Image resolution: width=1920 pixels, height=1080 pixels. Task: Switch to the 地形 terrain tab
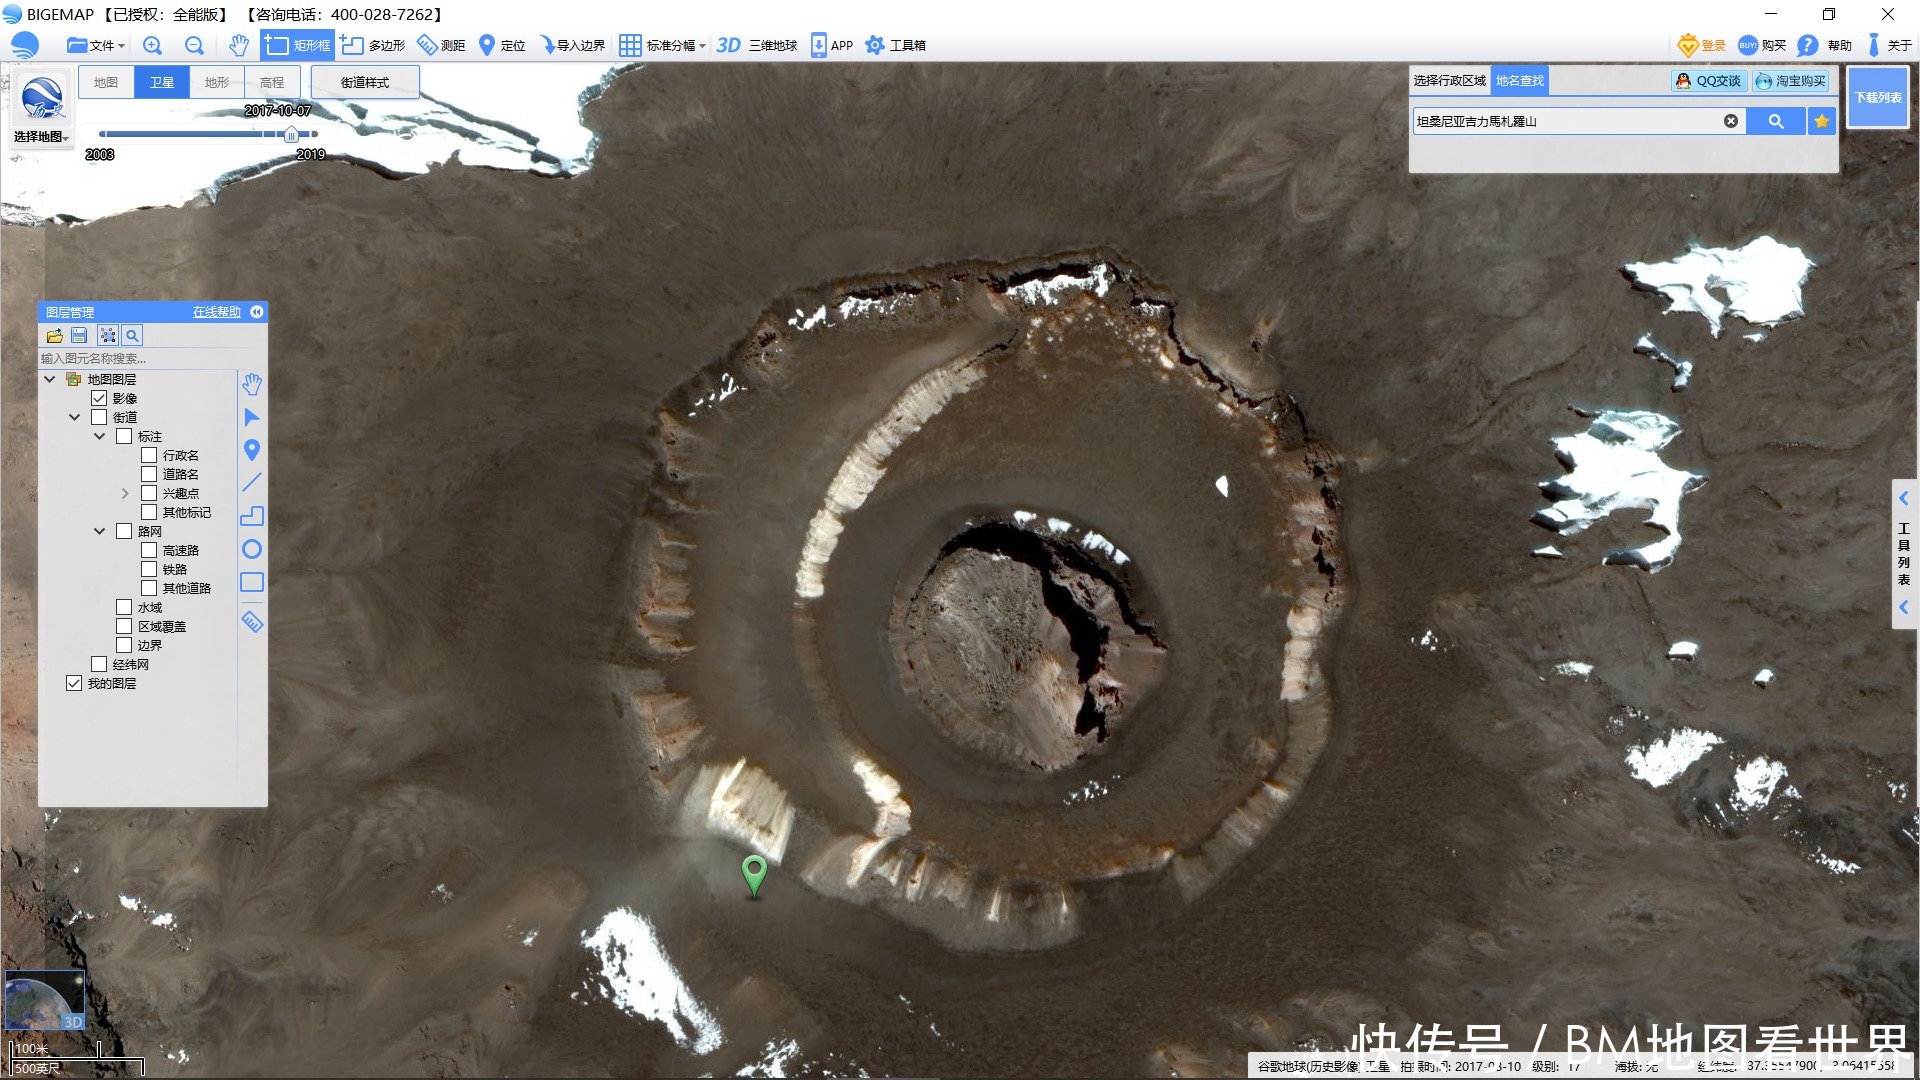[217, 82]
